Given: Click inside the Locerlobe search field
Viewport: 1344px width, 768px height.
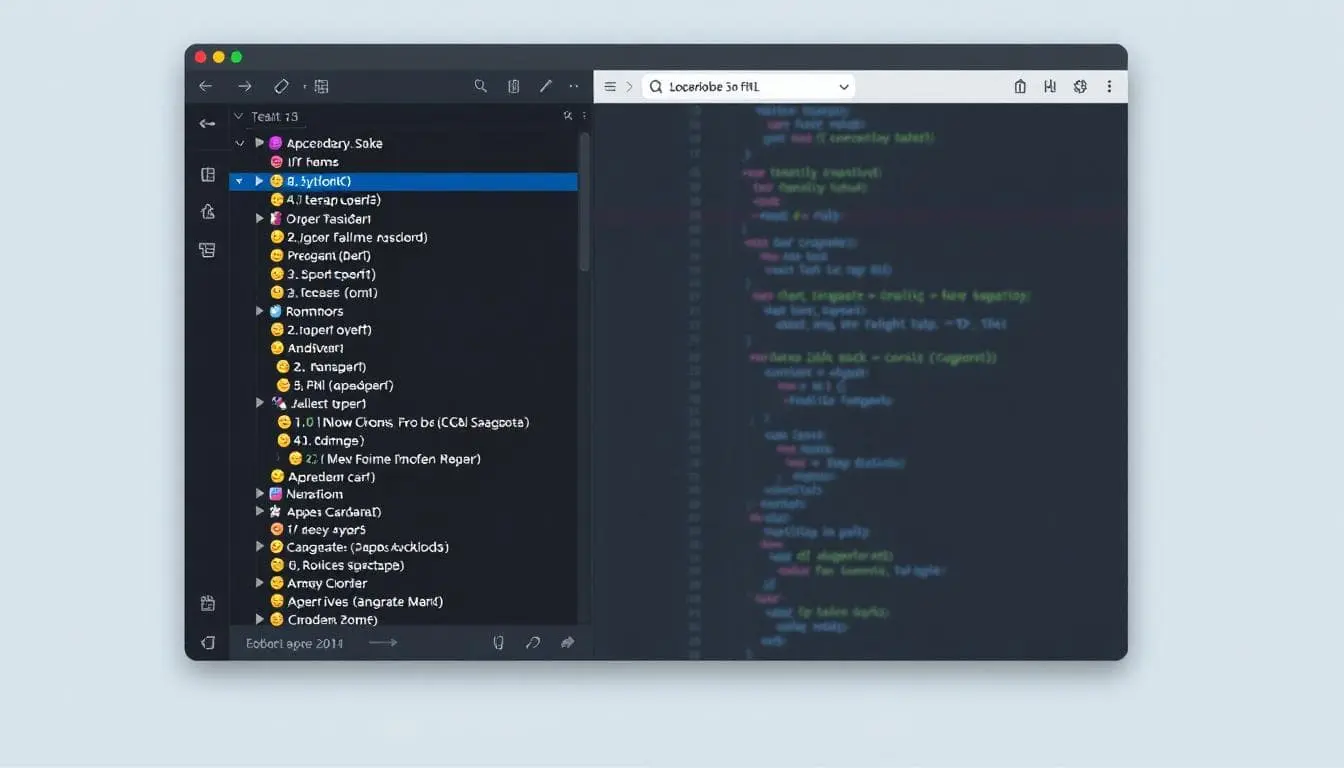Looking at the screenshot, I should point(748,87).
